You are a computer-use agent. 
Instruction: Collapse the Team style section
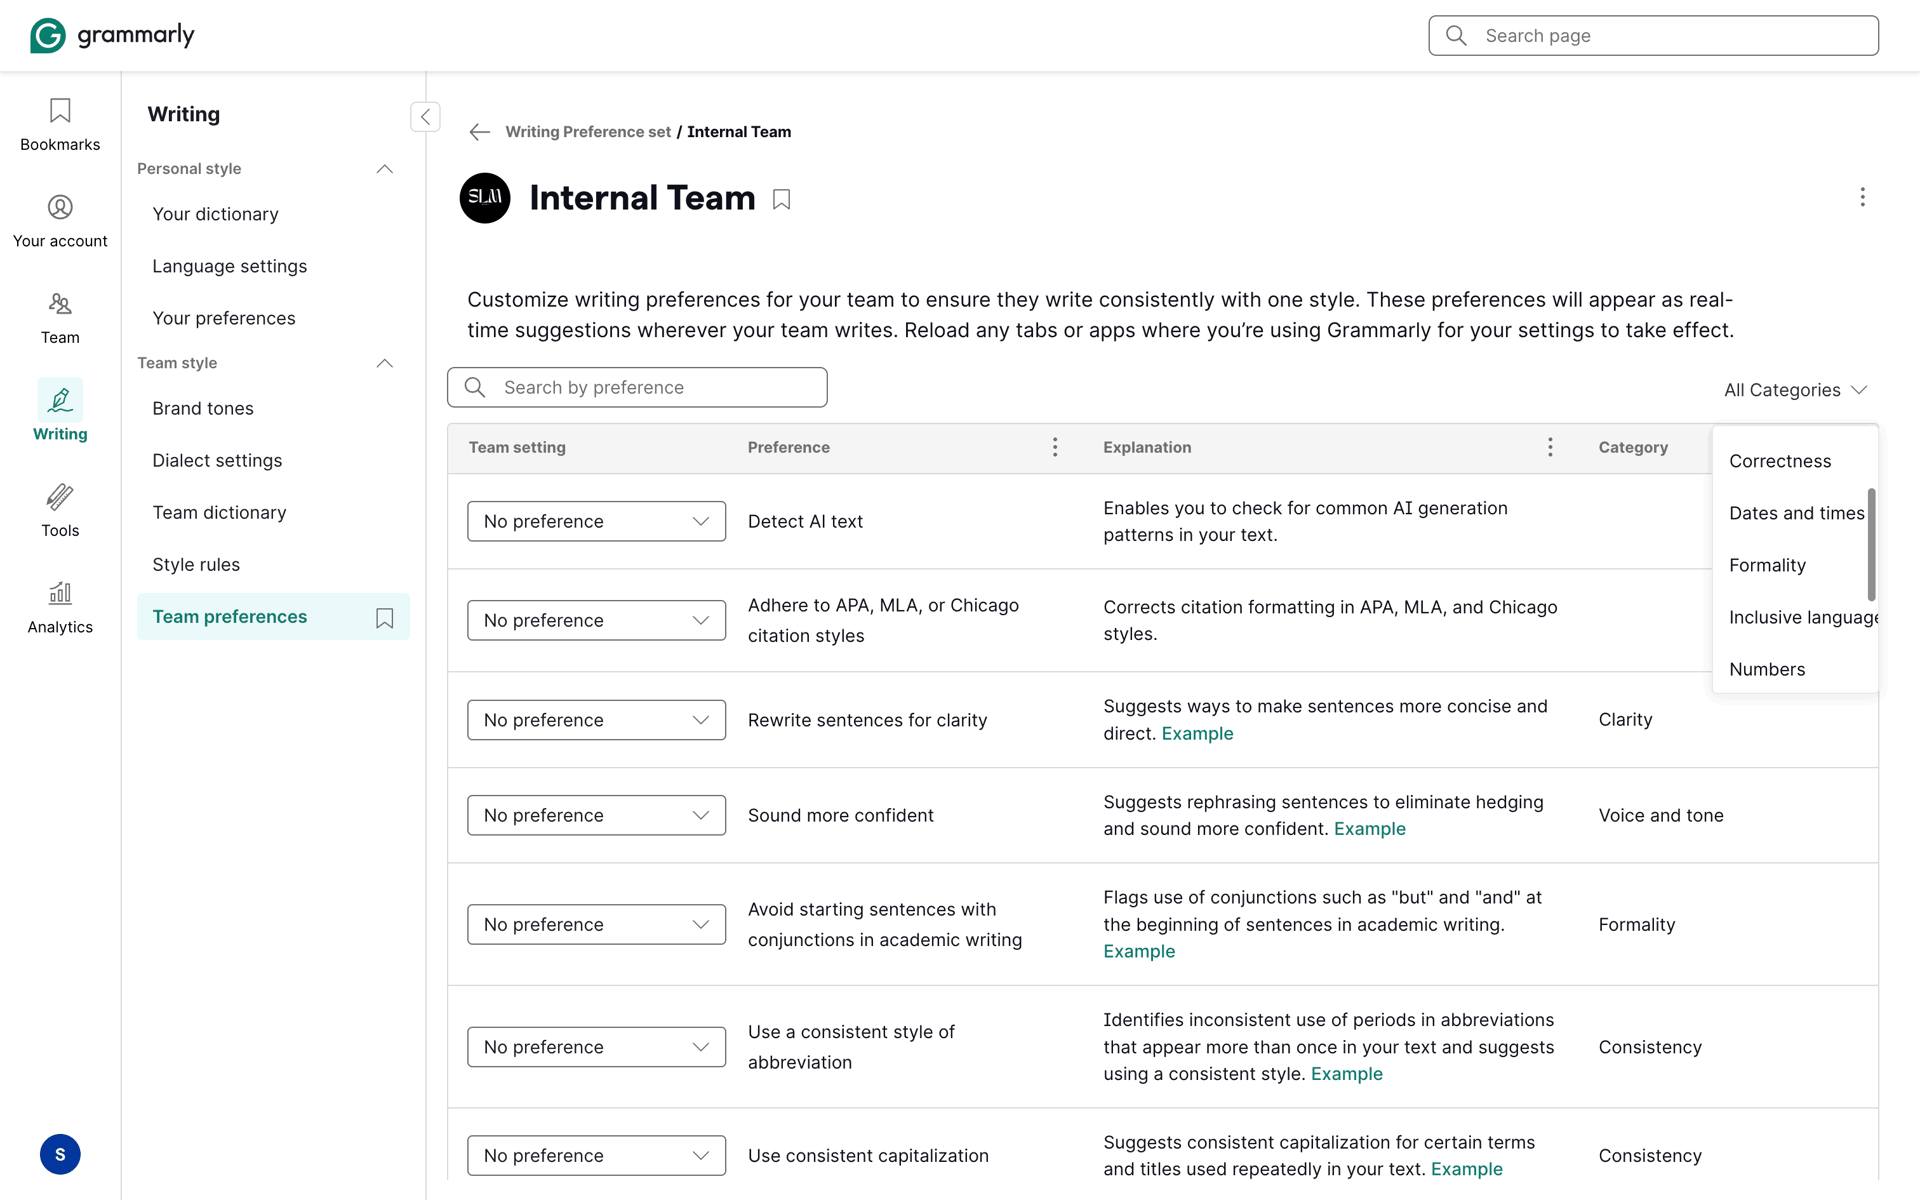[x=384, y=363]
